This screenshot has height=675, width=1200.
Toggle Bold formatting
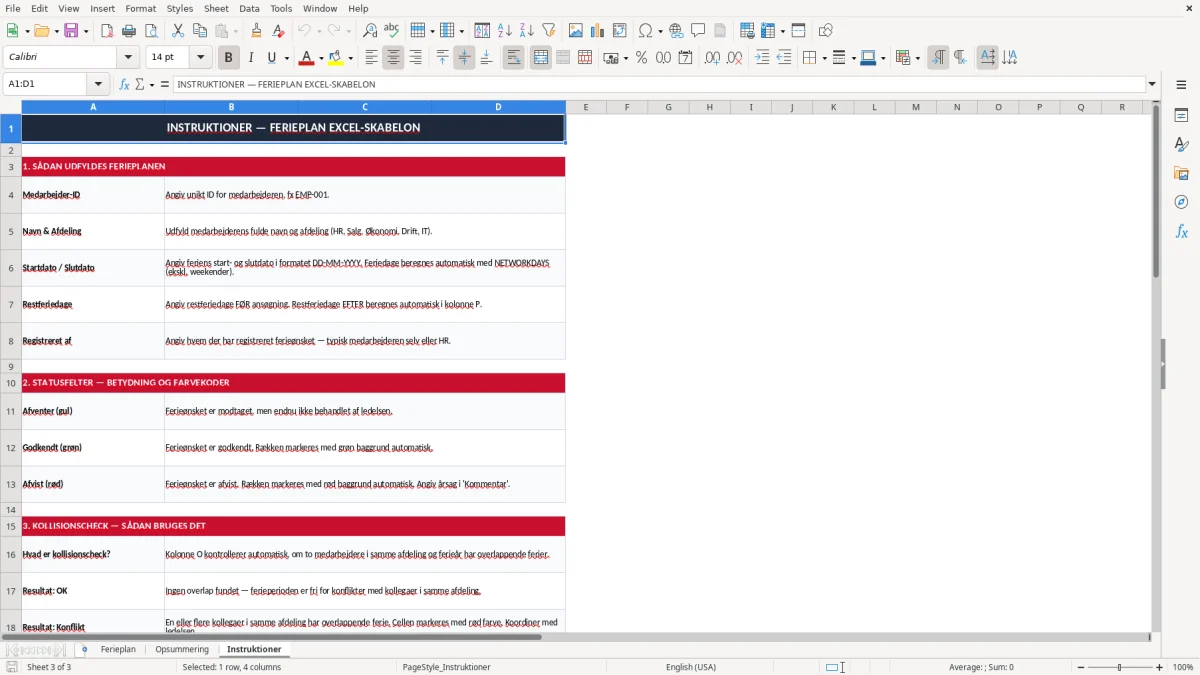(x=229, y=58)
